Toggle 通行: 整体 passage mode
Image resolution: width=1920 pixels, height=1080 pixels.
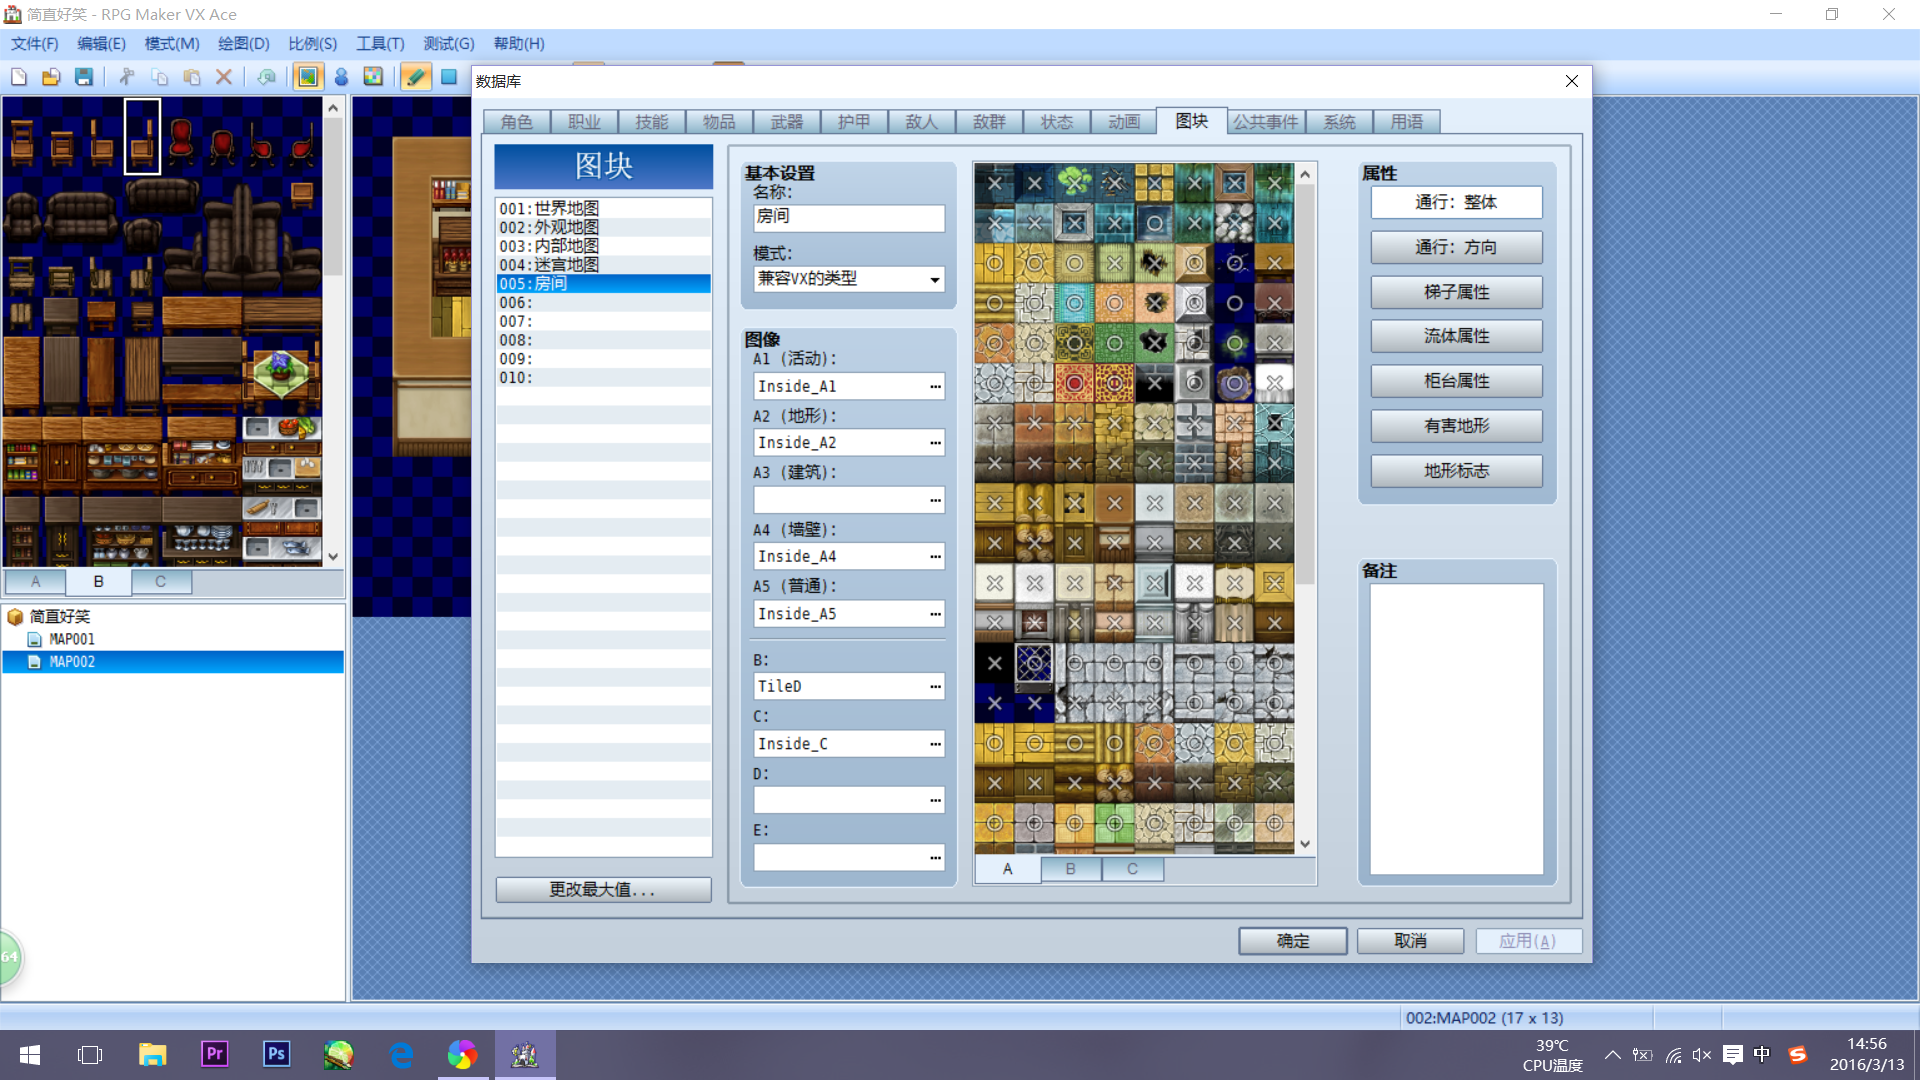coord(1456,202)
